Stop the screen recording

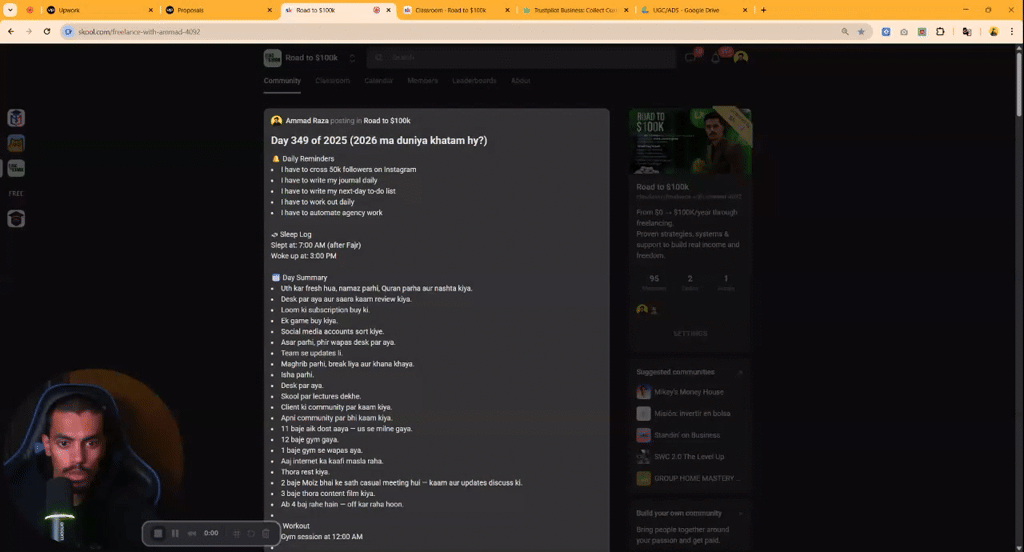(x=158, y=533)
